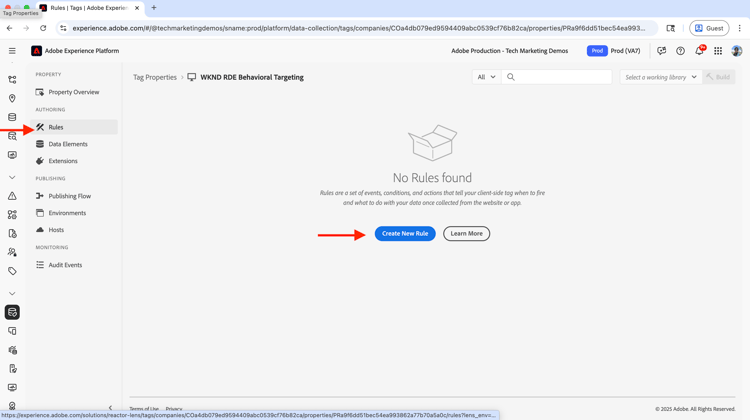Open the warning triangle alerts icon

tap(12, 196)
